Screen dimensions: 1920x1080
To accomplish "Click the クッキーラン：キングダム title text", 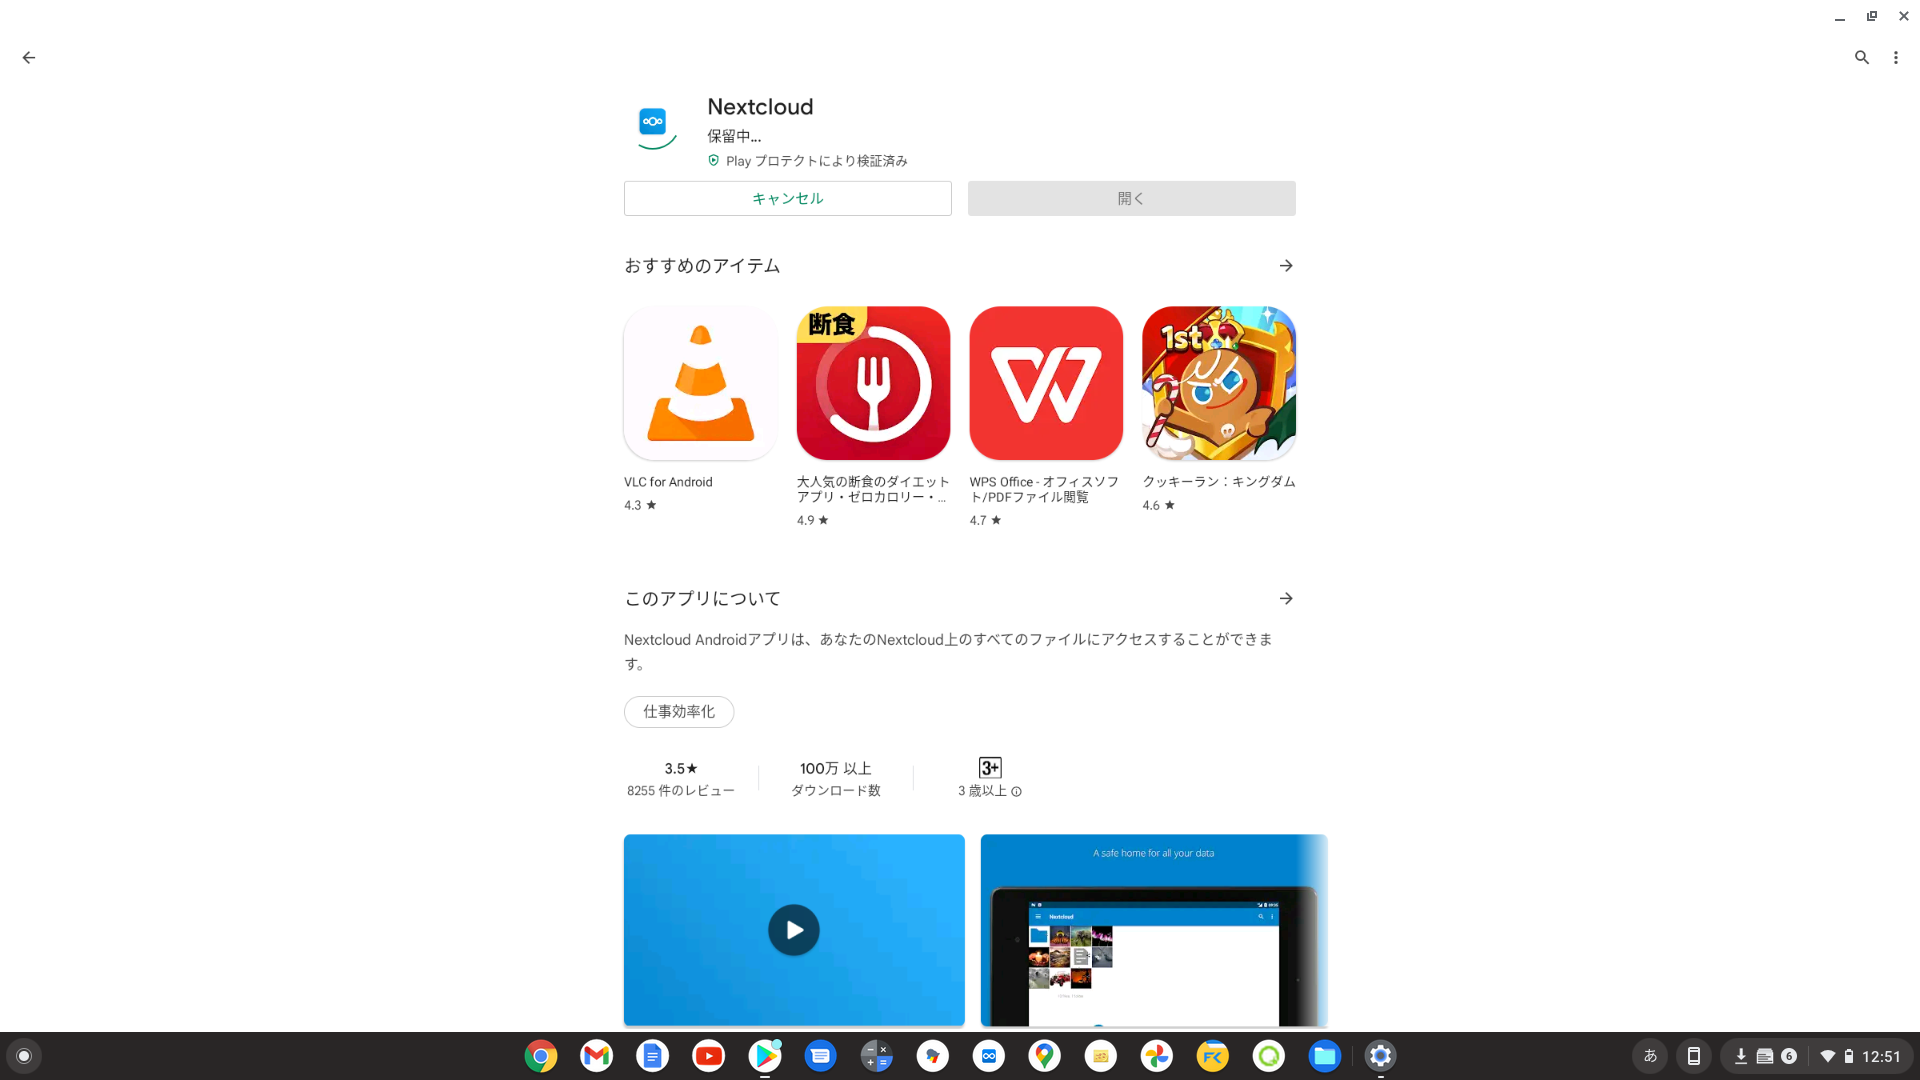I will pos(1219,482).
